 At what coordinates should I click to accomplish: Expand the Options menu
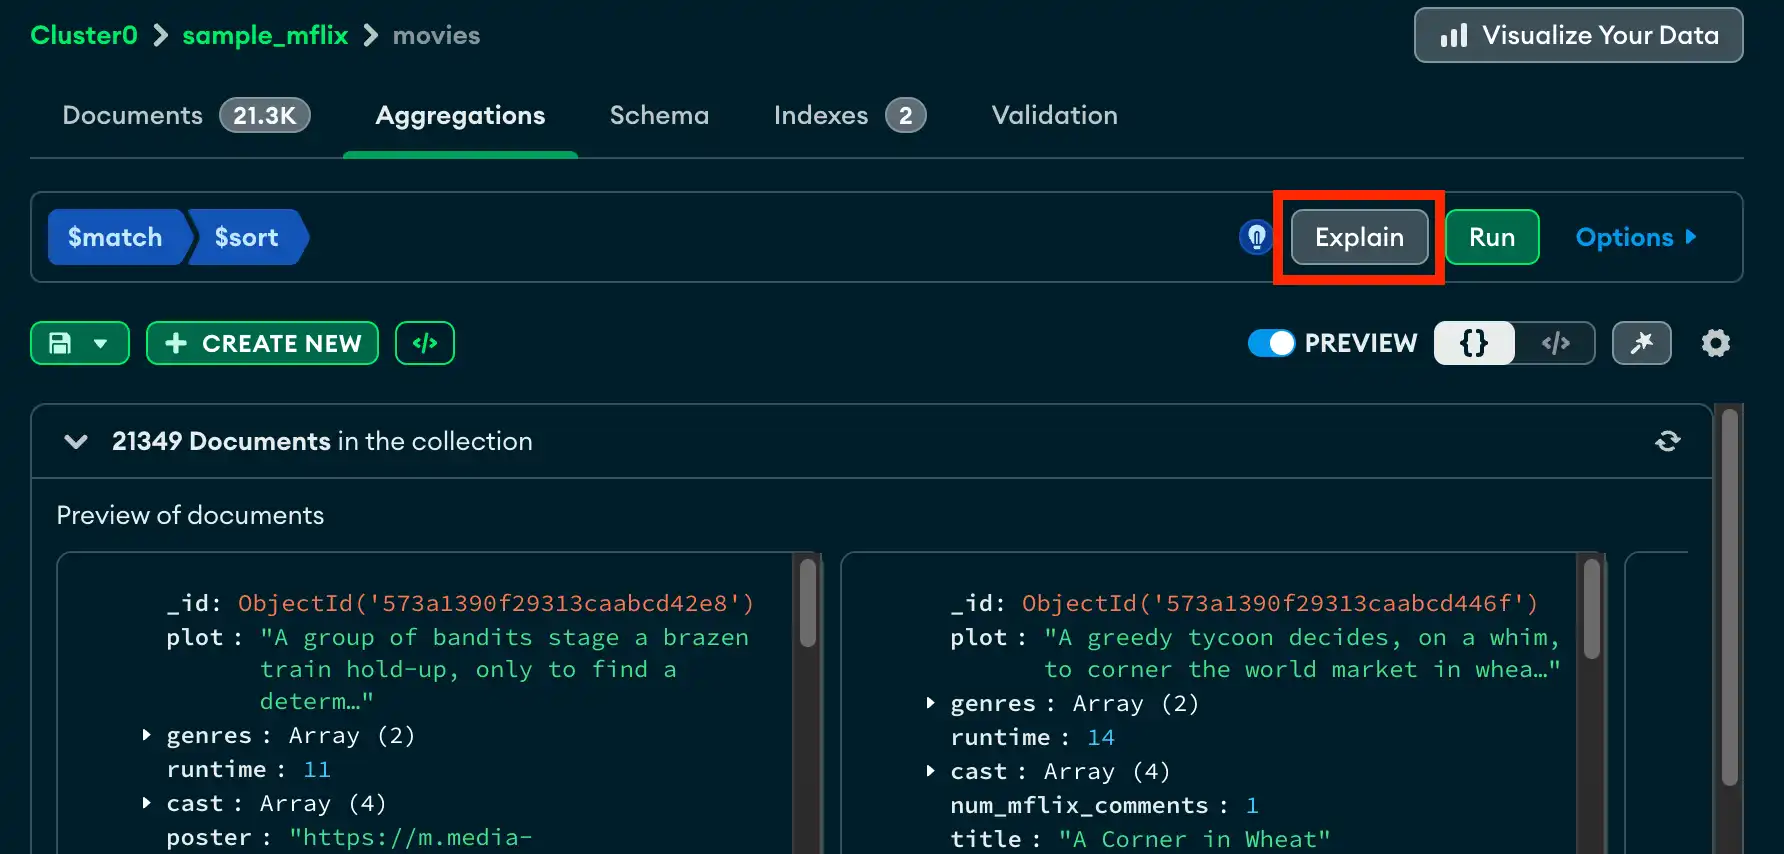point(1635,237)
